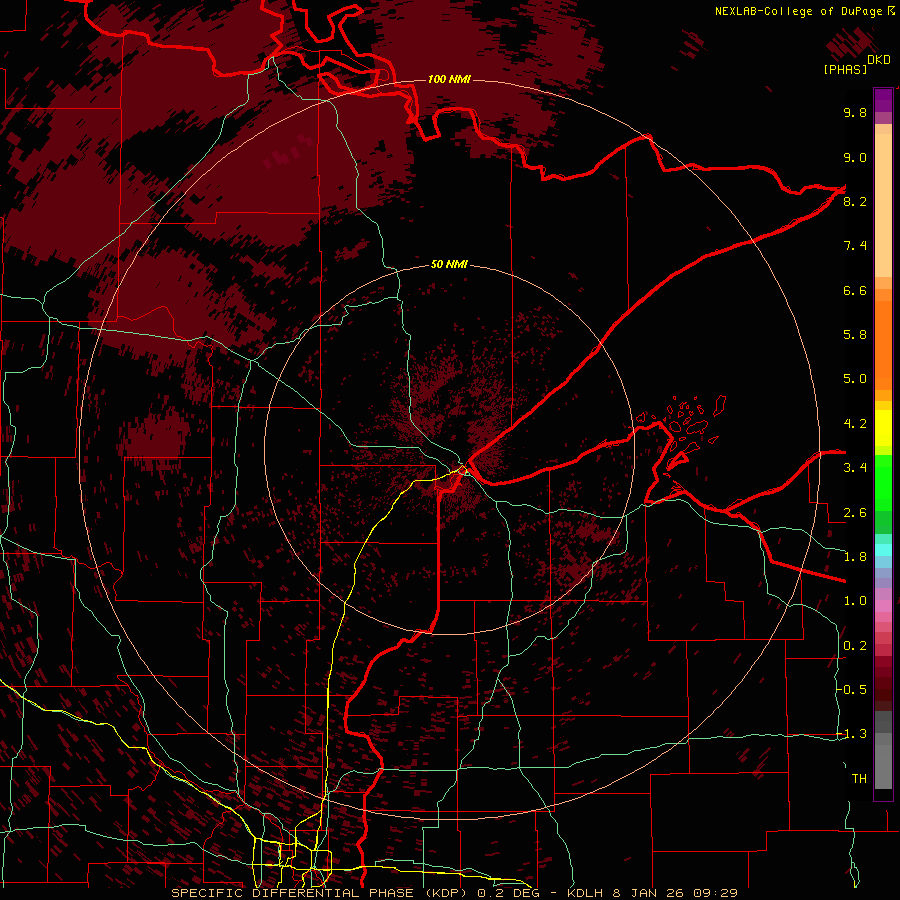Click the cyan color bar segment

[883, 550]
